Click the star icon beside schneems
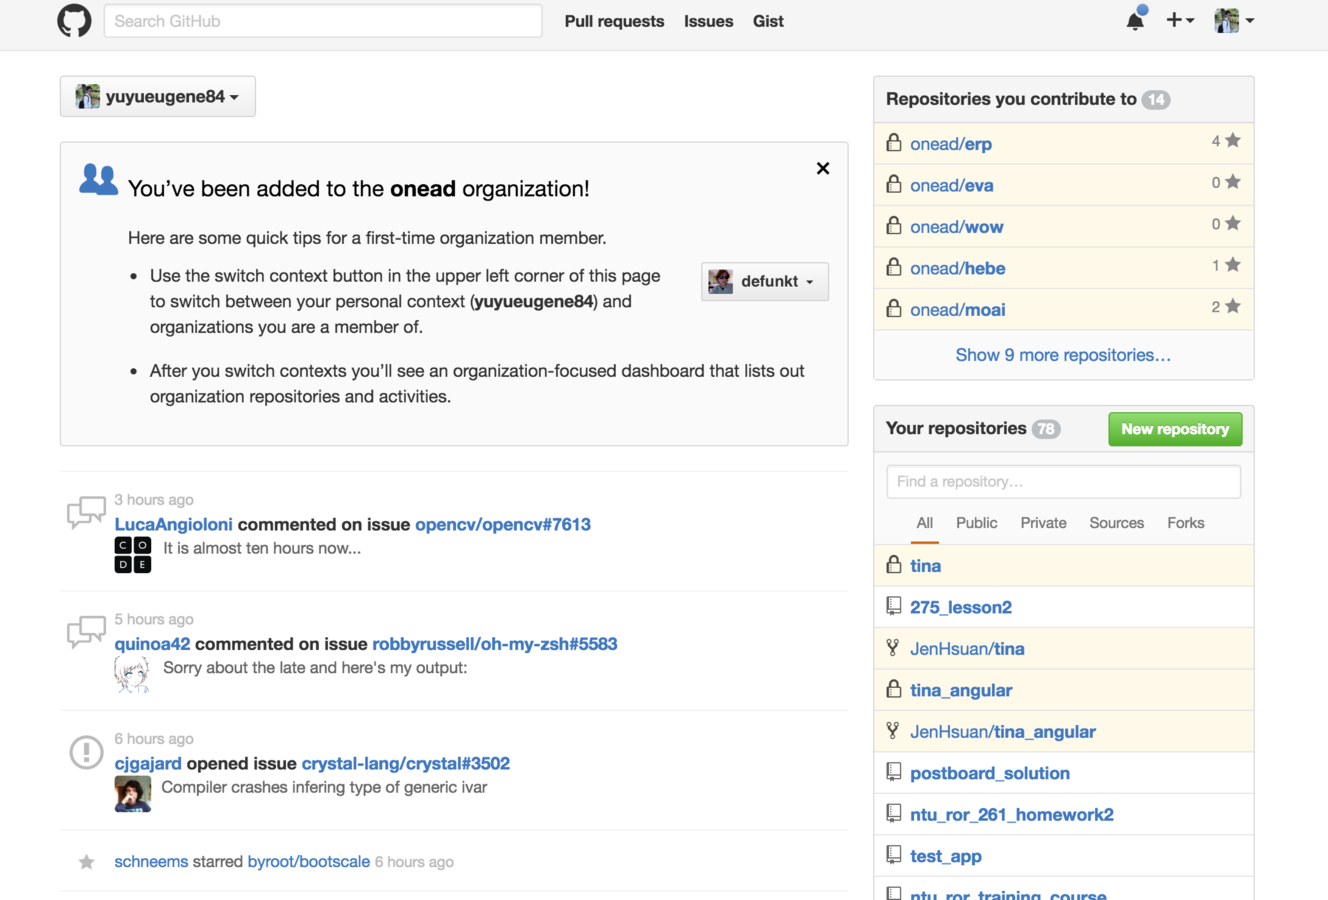1328x900 pixels. point(87,862)
